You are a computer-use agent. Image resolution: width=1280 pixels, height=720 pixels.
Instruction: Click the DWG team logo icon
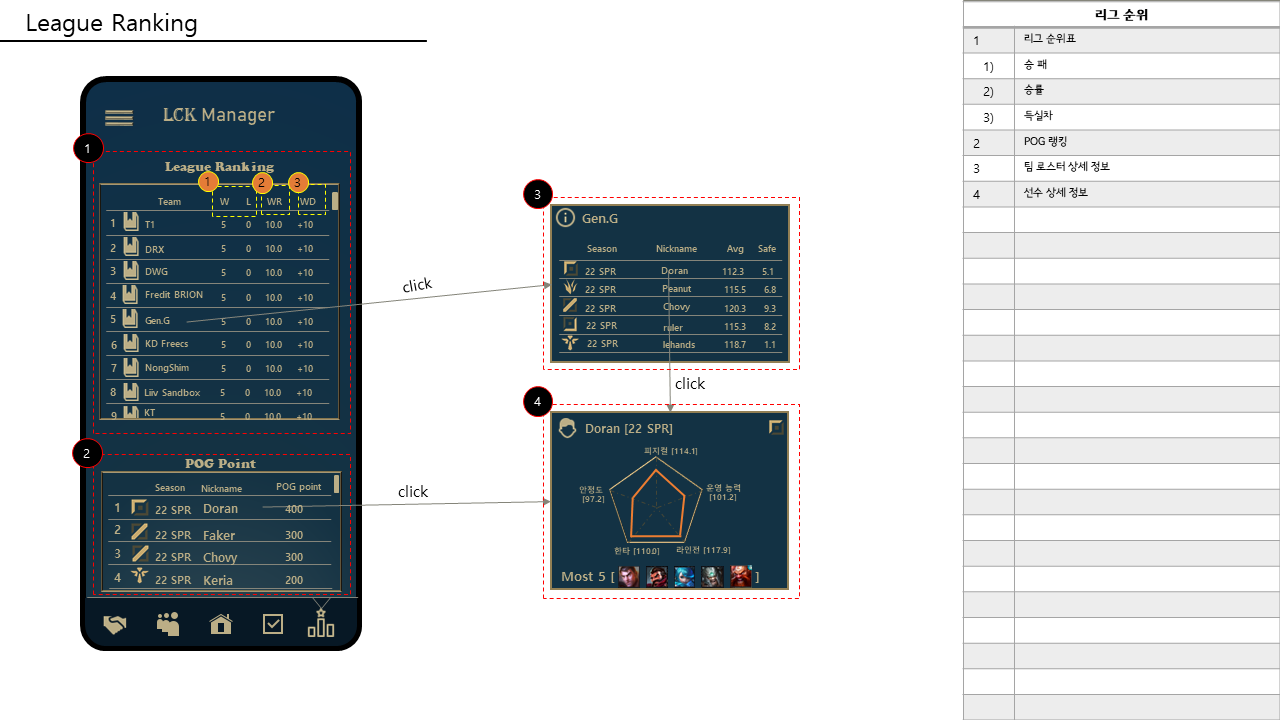(131, 271)
